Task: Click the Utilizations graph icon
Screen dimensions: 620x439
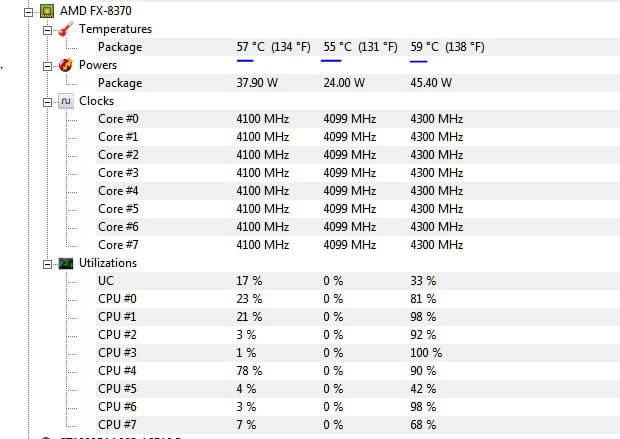Action: click(x=66, y=263)
